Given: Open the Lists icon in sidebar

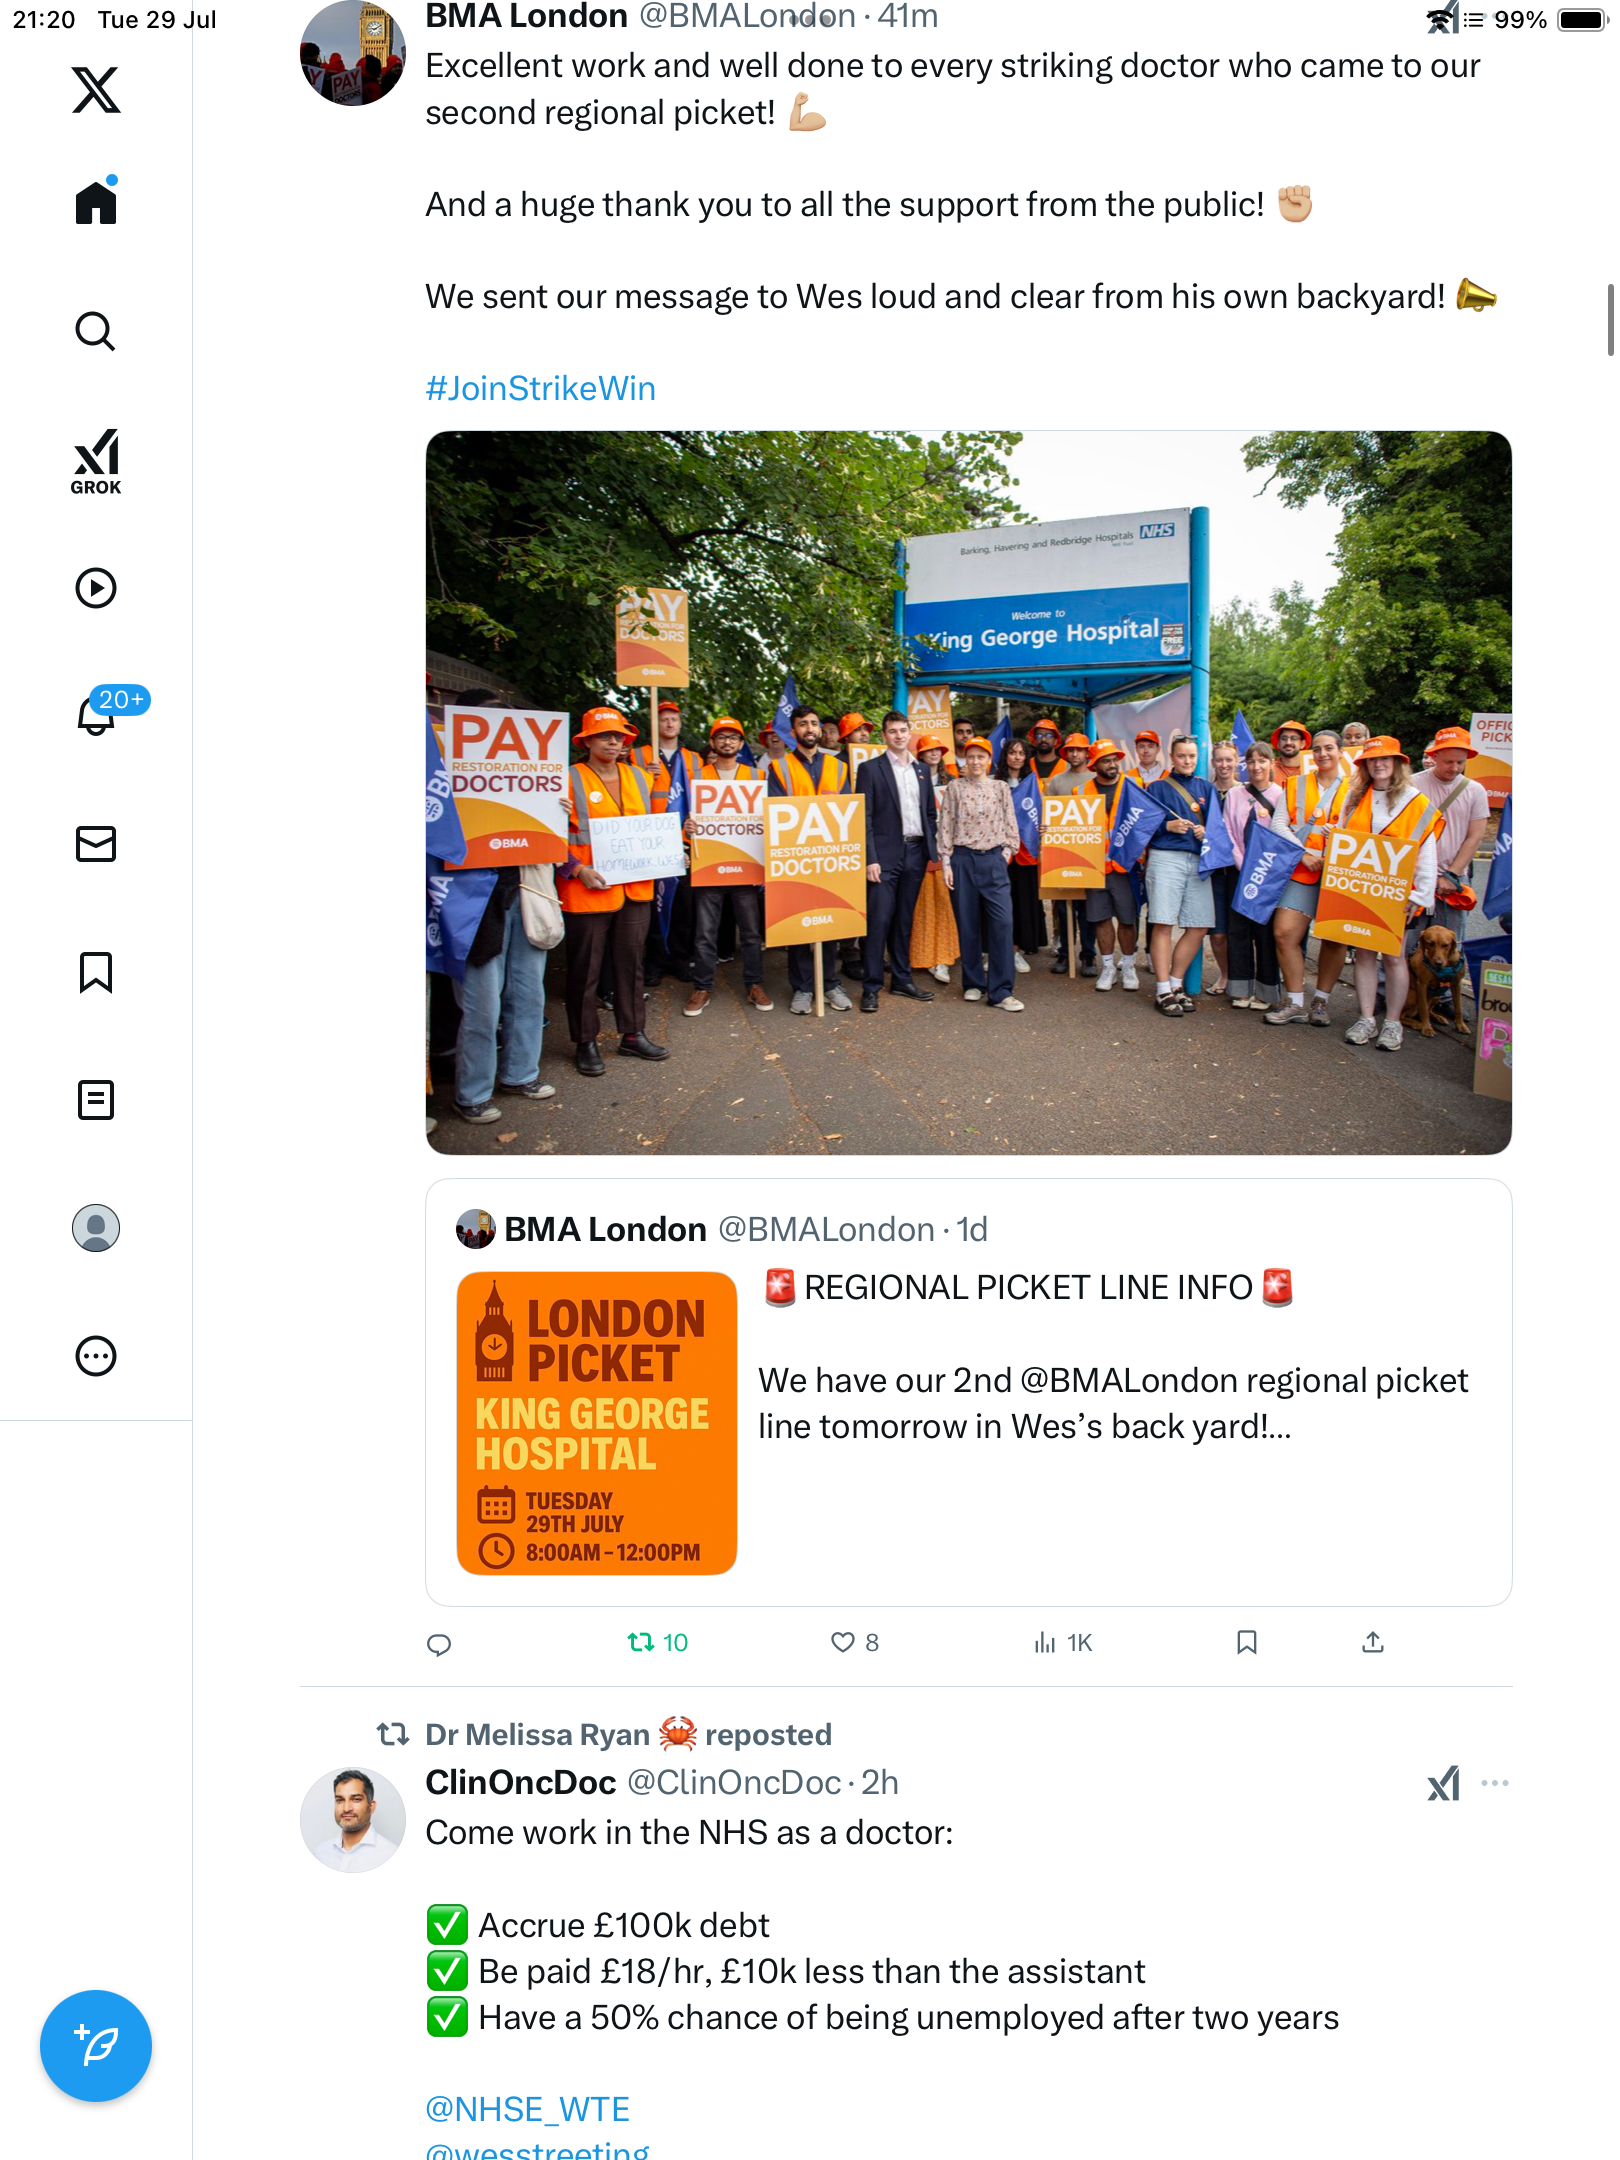Looking at the screenshot, I should pyautogui.click(x=96, y=1100).
